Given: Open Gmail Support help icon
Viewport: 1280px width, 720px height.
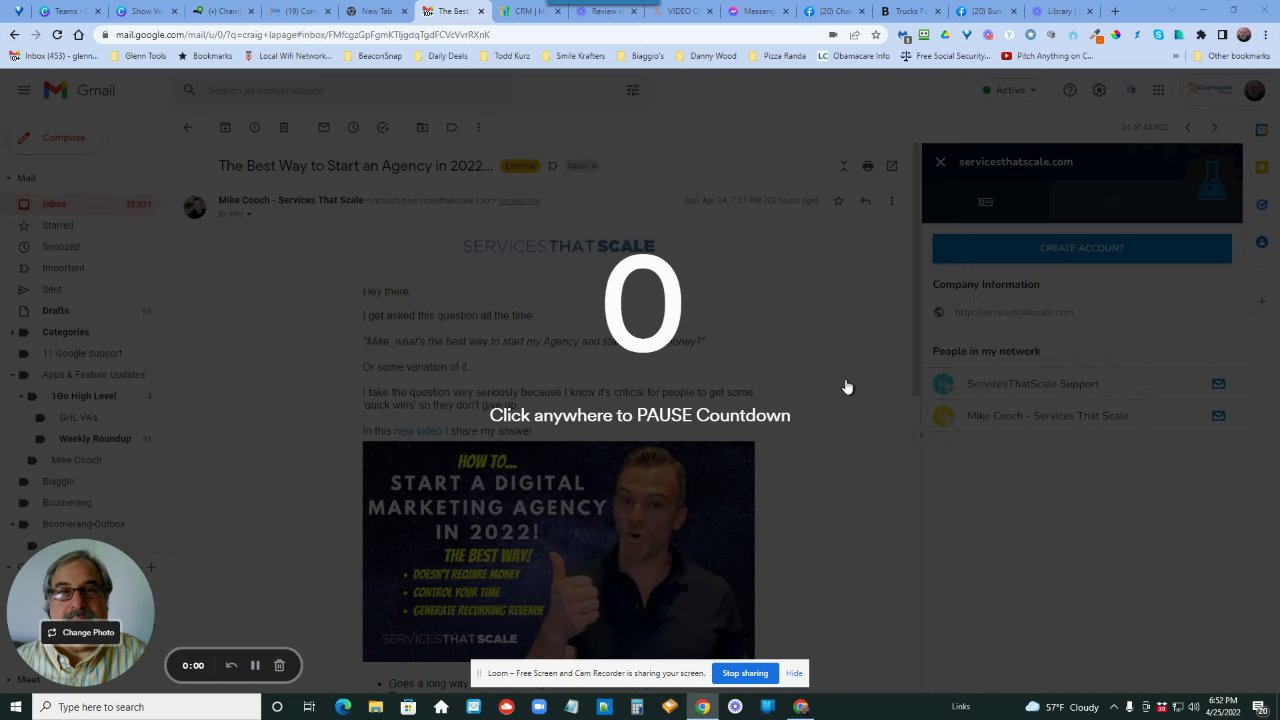Looking at the screenshot, I should point(1069,90).
